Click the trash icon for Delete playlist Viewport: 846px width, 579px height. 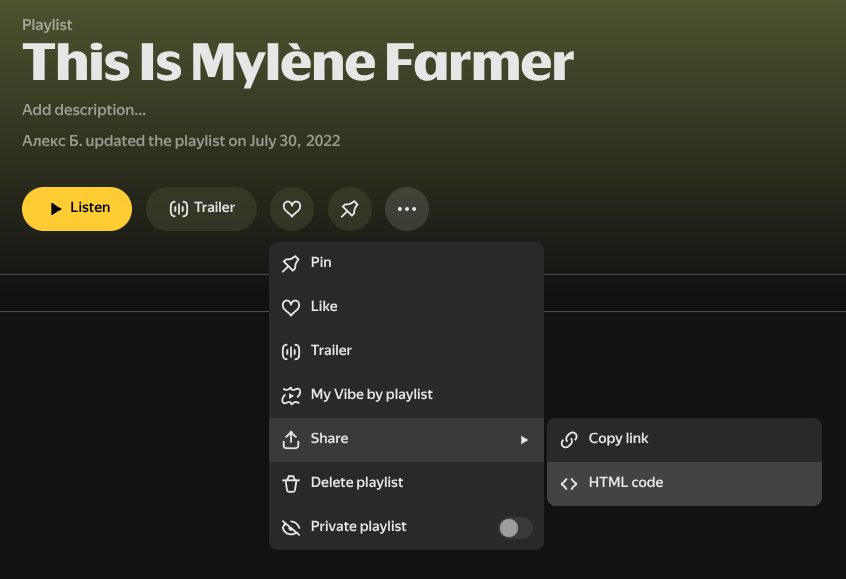coord(291,483)
